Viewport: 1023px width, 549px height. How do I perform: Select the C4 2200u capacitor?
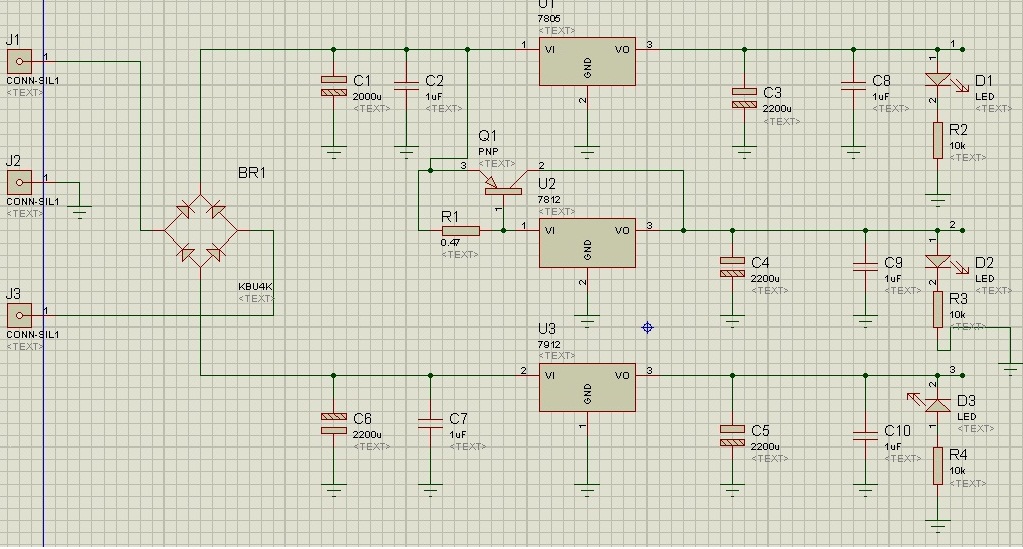tap(733, 266)
